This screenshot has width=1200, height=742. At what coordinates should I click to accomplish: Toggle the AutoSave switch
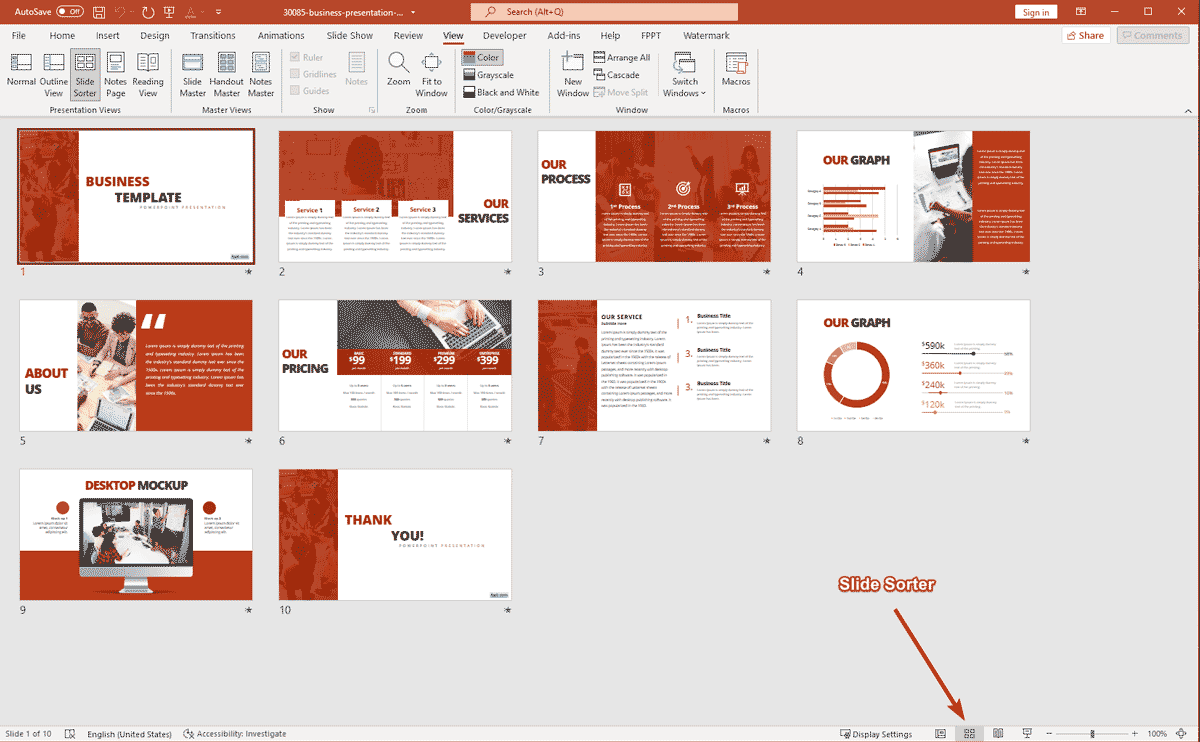tap(69, 12)
